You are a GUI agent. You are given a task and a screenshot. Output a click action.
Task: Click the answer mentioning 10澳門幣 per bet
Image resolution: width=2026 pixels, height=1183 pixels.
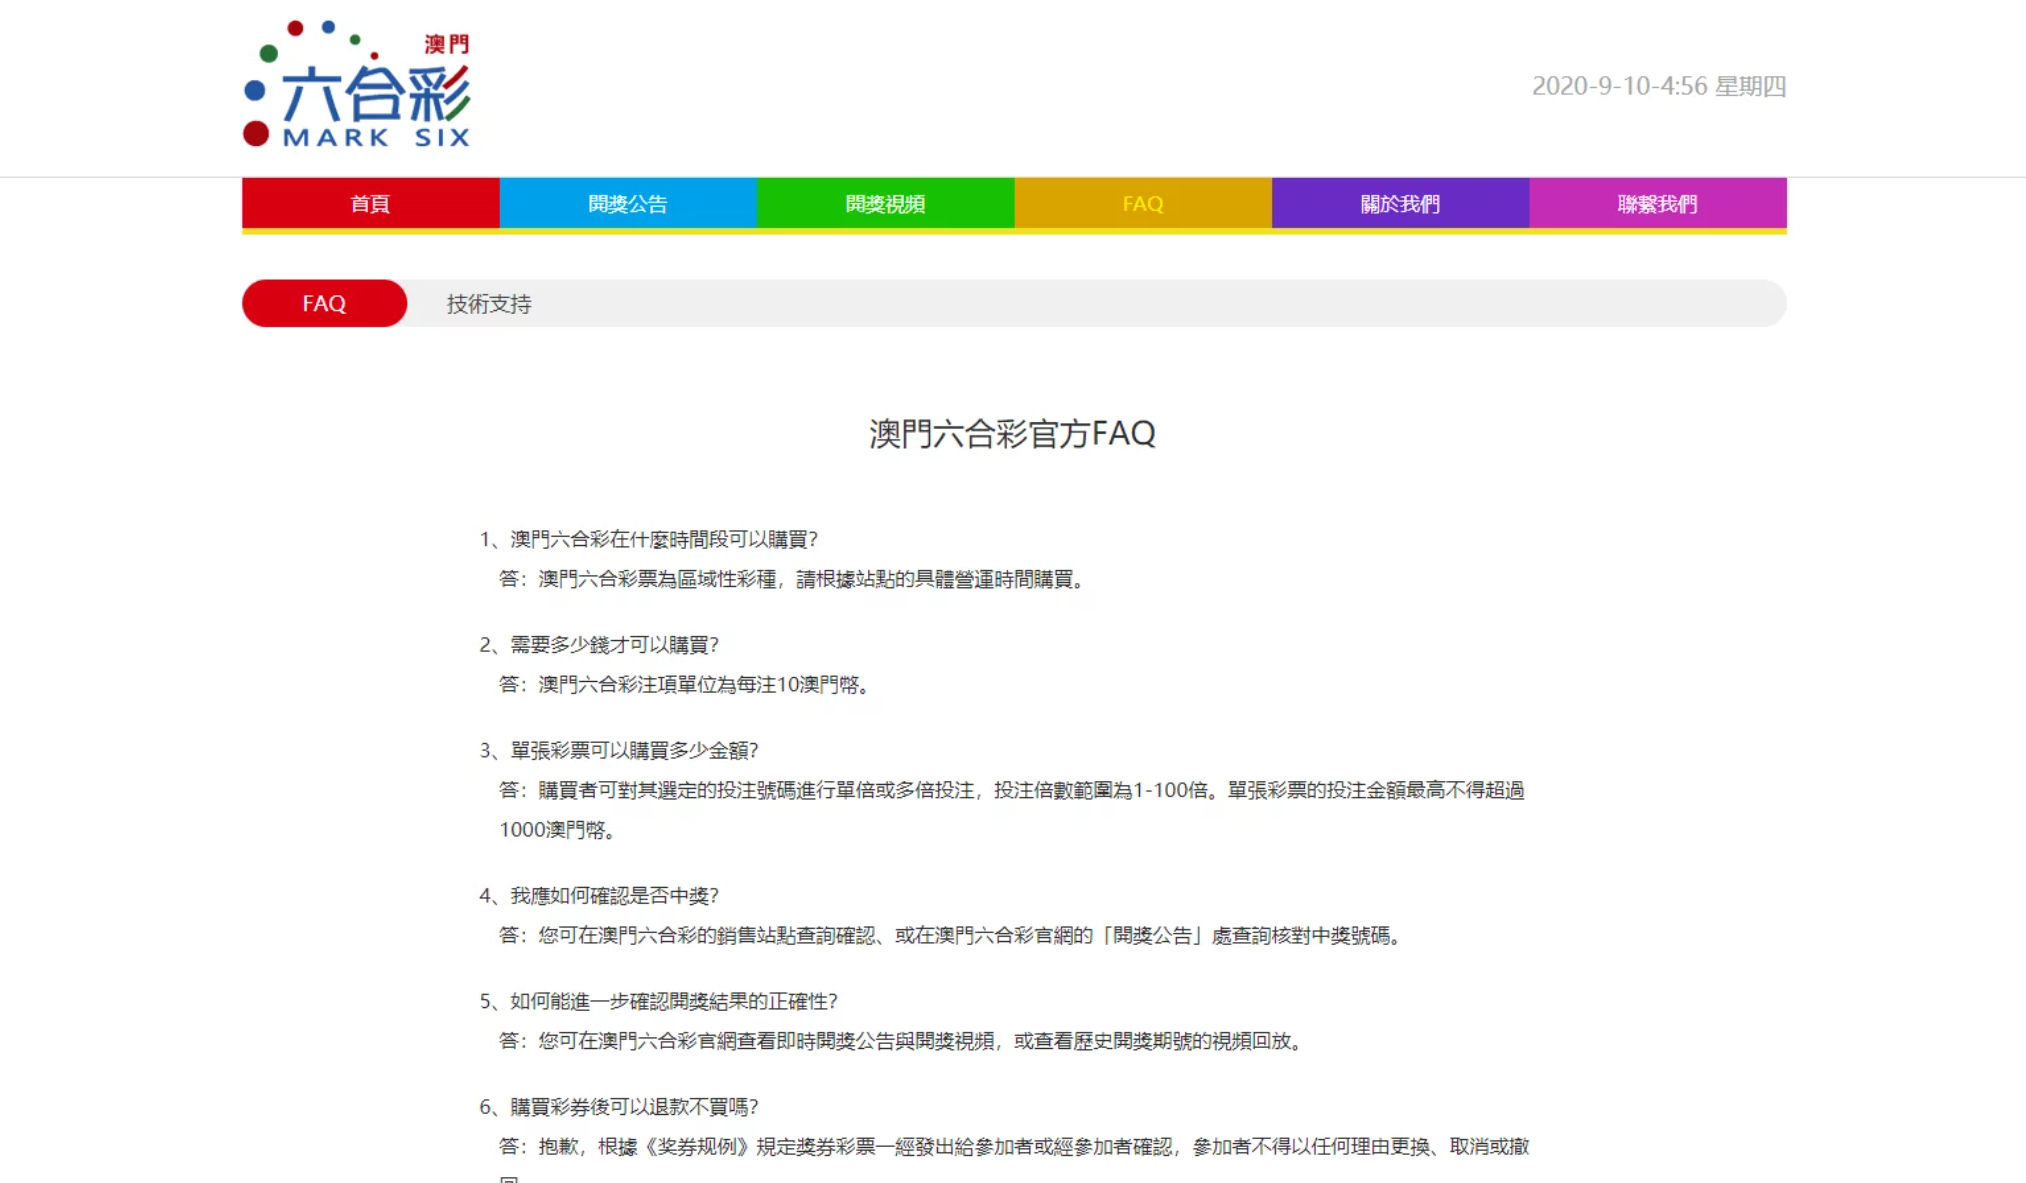click(686, 685)
